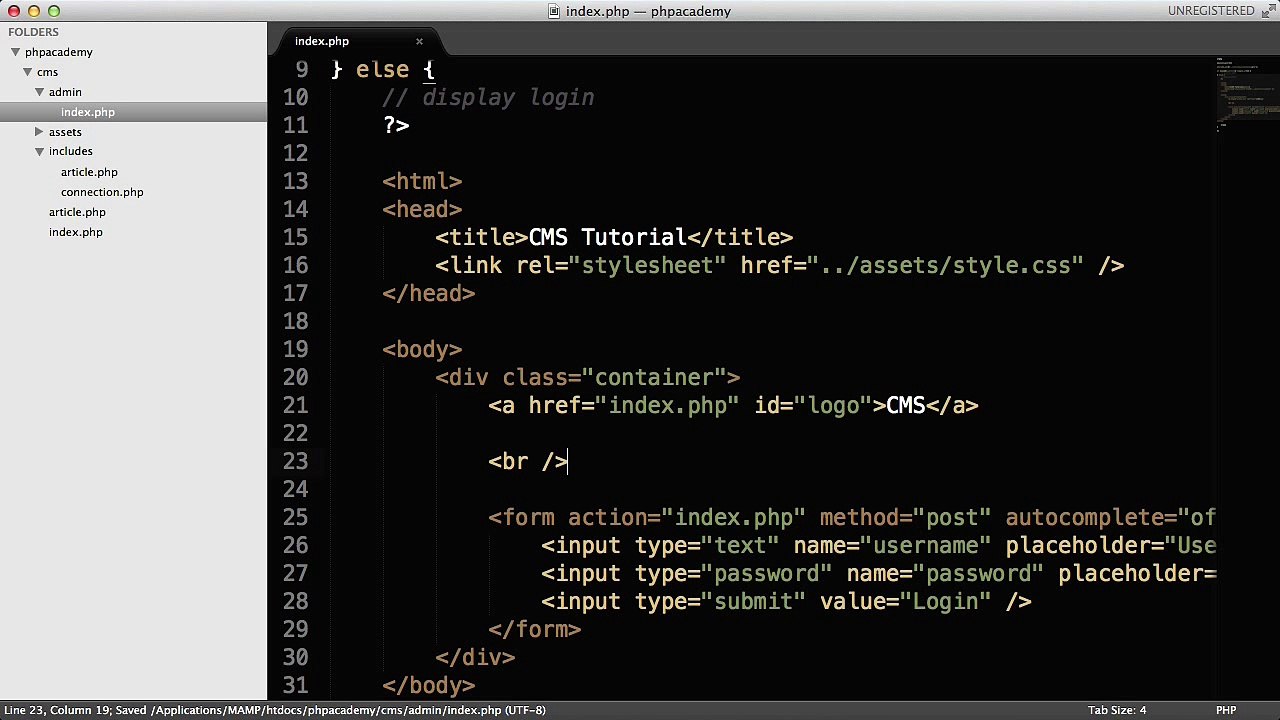
Task: Click the form 'post' method value
Action: point(952,517)
